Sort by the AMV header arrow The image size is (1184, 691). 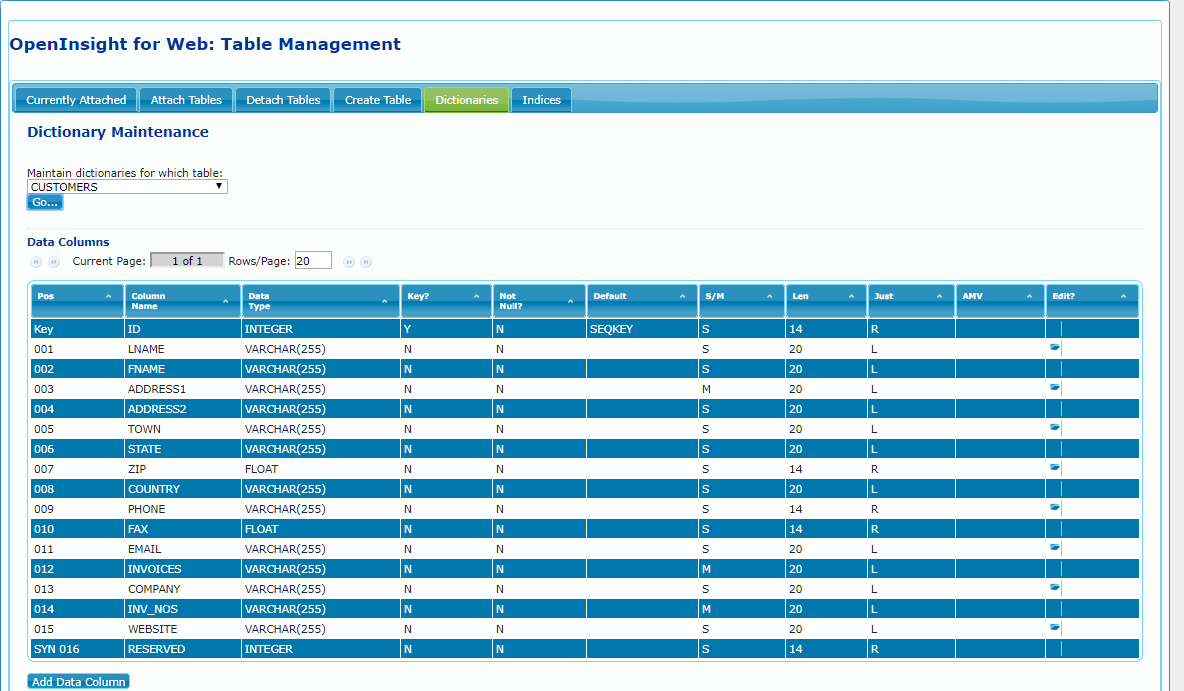point(1029,297)
